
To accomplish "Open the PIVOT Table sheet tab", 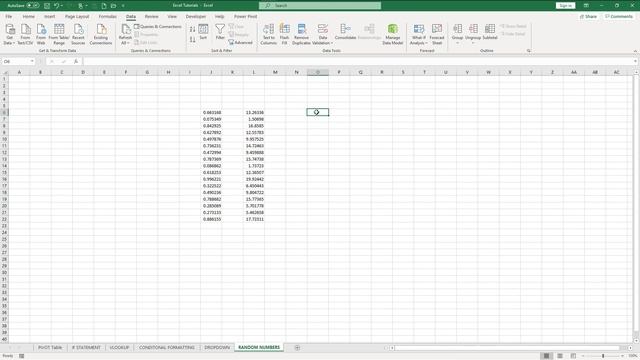I will point(50,347).
